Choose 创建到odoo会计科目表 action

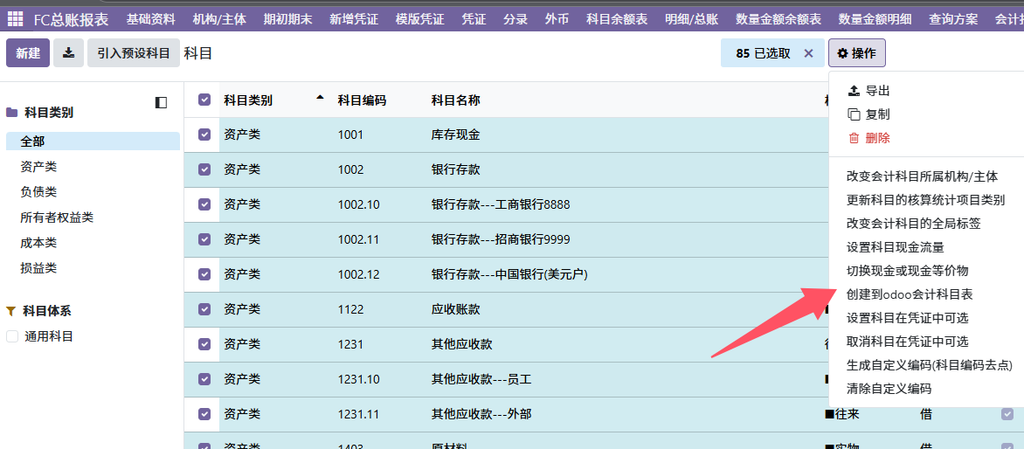pyautogui.click(x=910, y=294)
